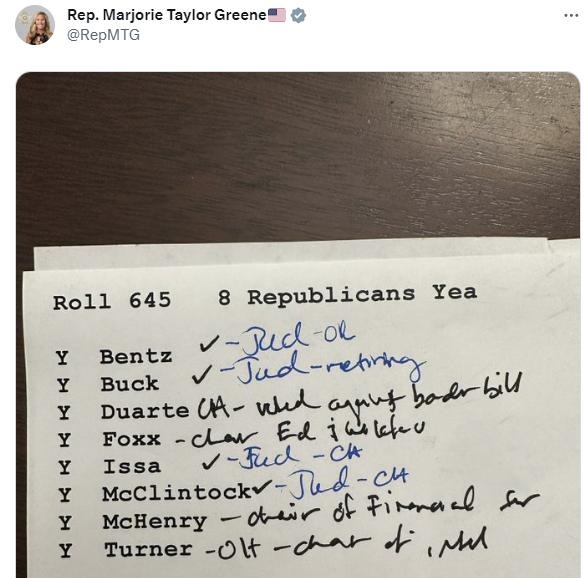Open the Rep. Marjorie Taylor Greene name link
This screenshot has width=587, height=578.
coord(167,15)
